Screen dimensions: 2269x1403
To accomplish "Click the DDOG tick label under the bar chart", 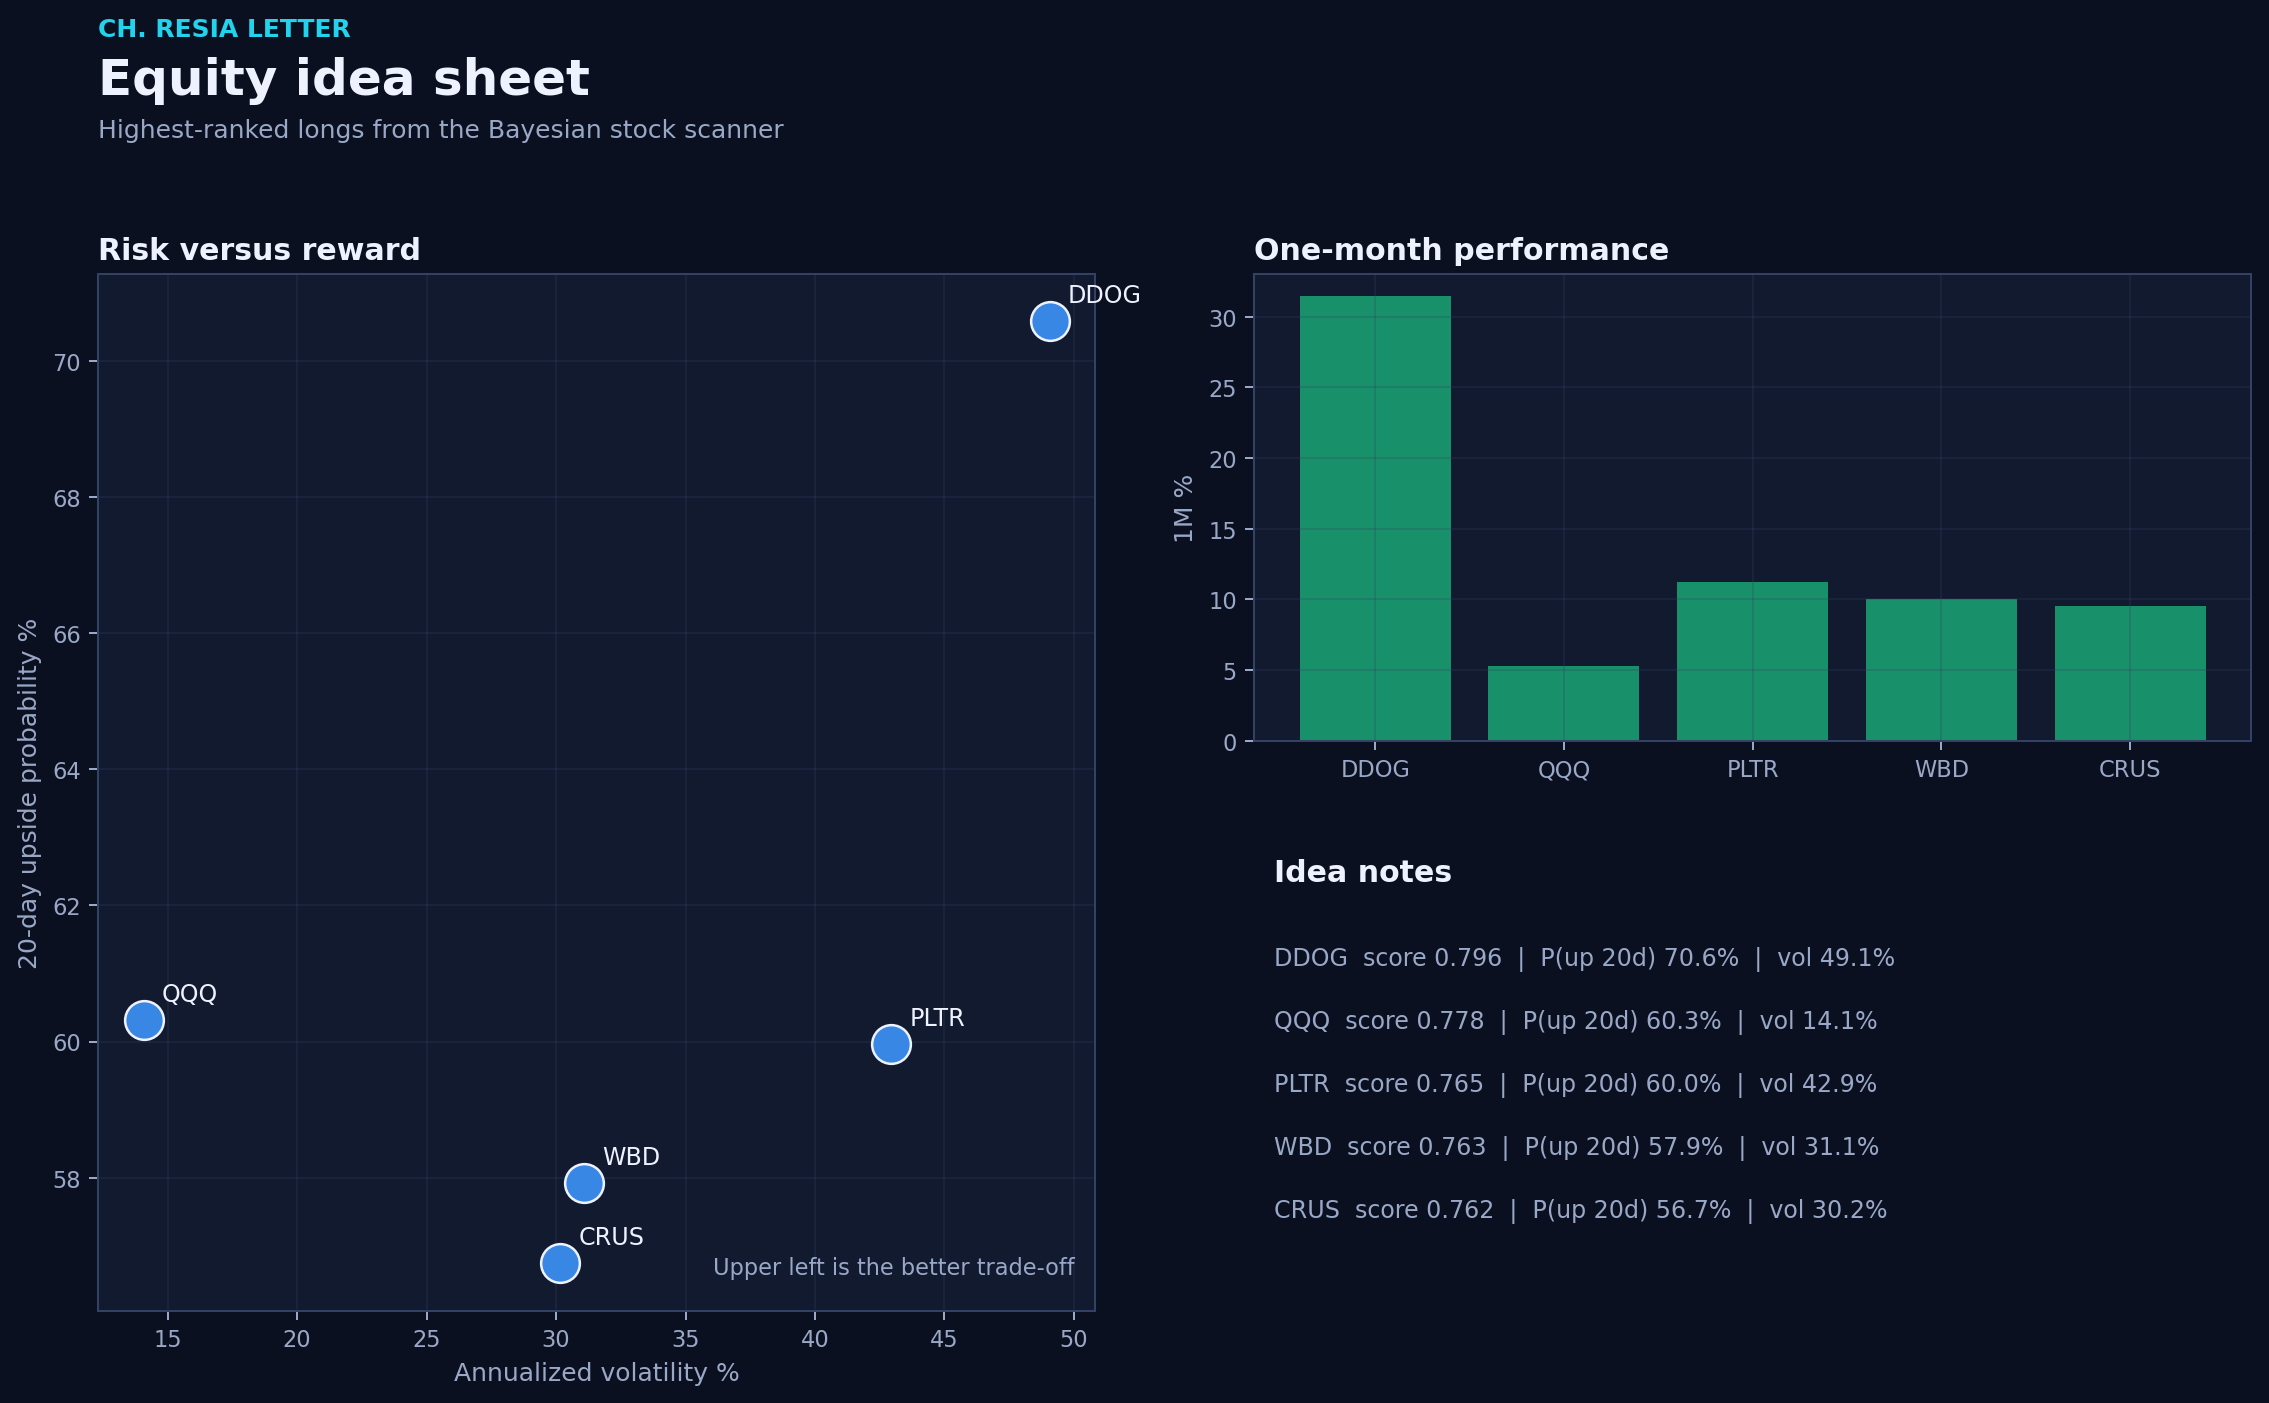I will pos(1375,769).
